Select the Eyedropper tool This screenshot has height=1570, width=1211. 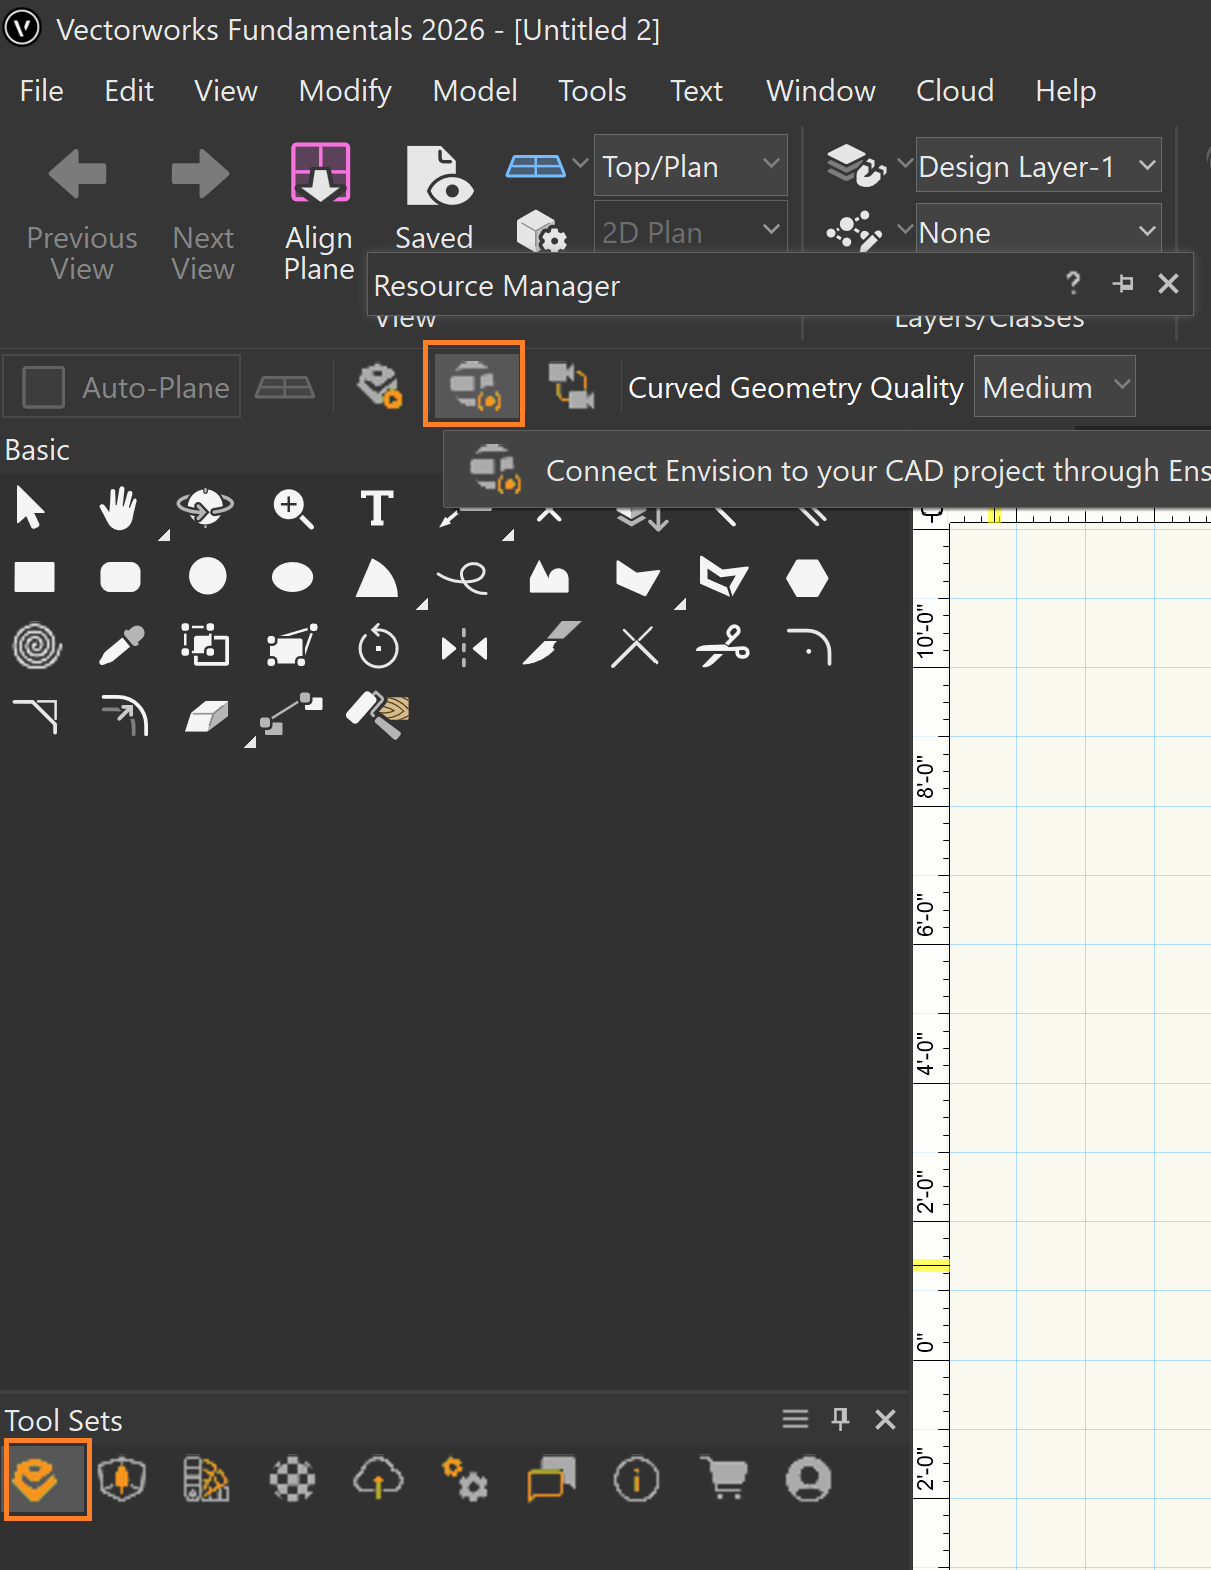(x=121, y=646)
